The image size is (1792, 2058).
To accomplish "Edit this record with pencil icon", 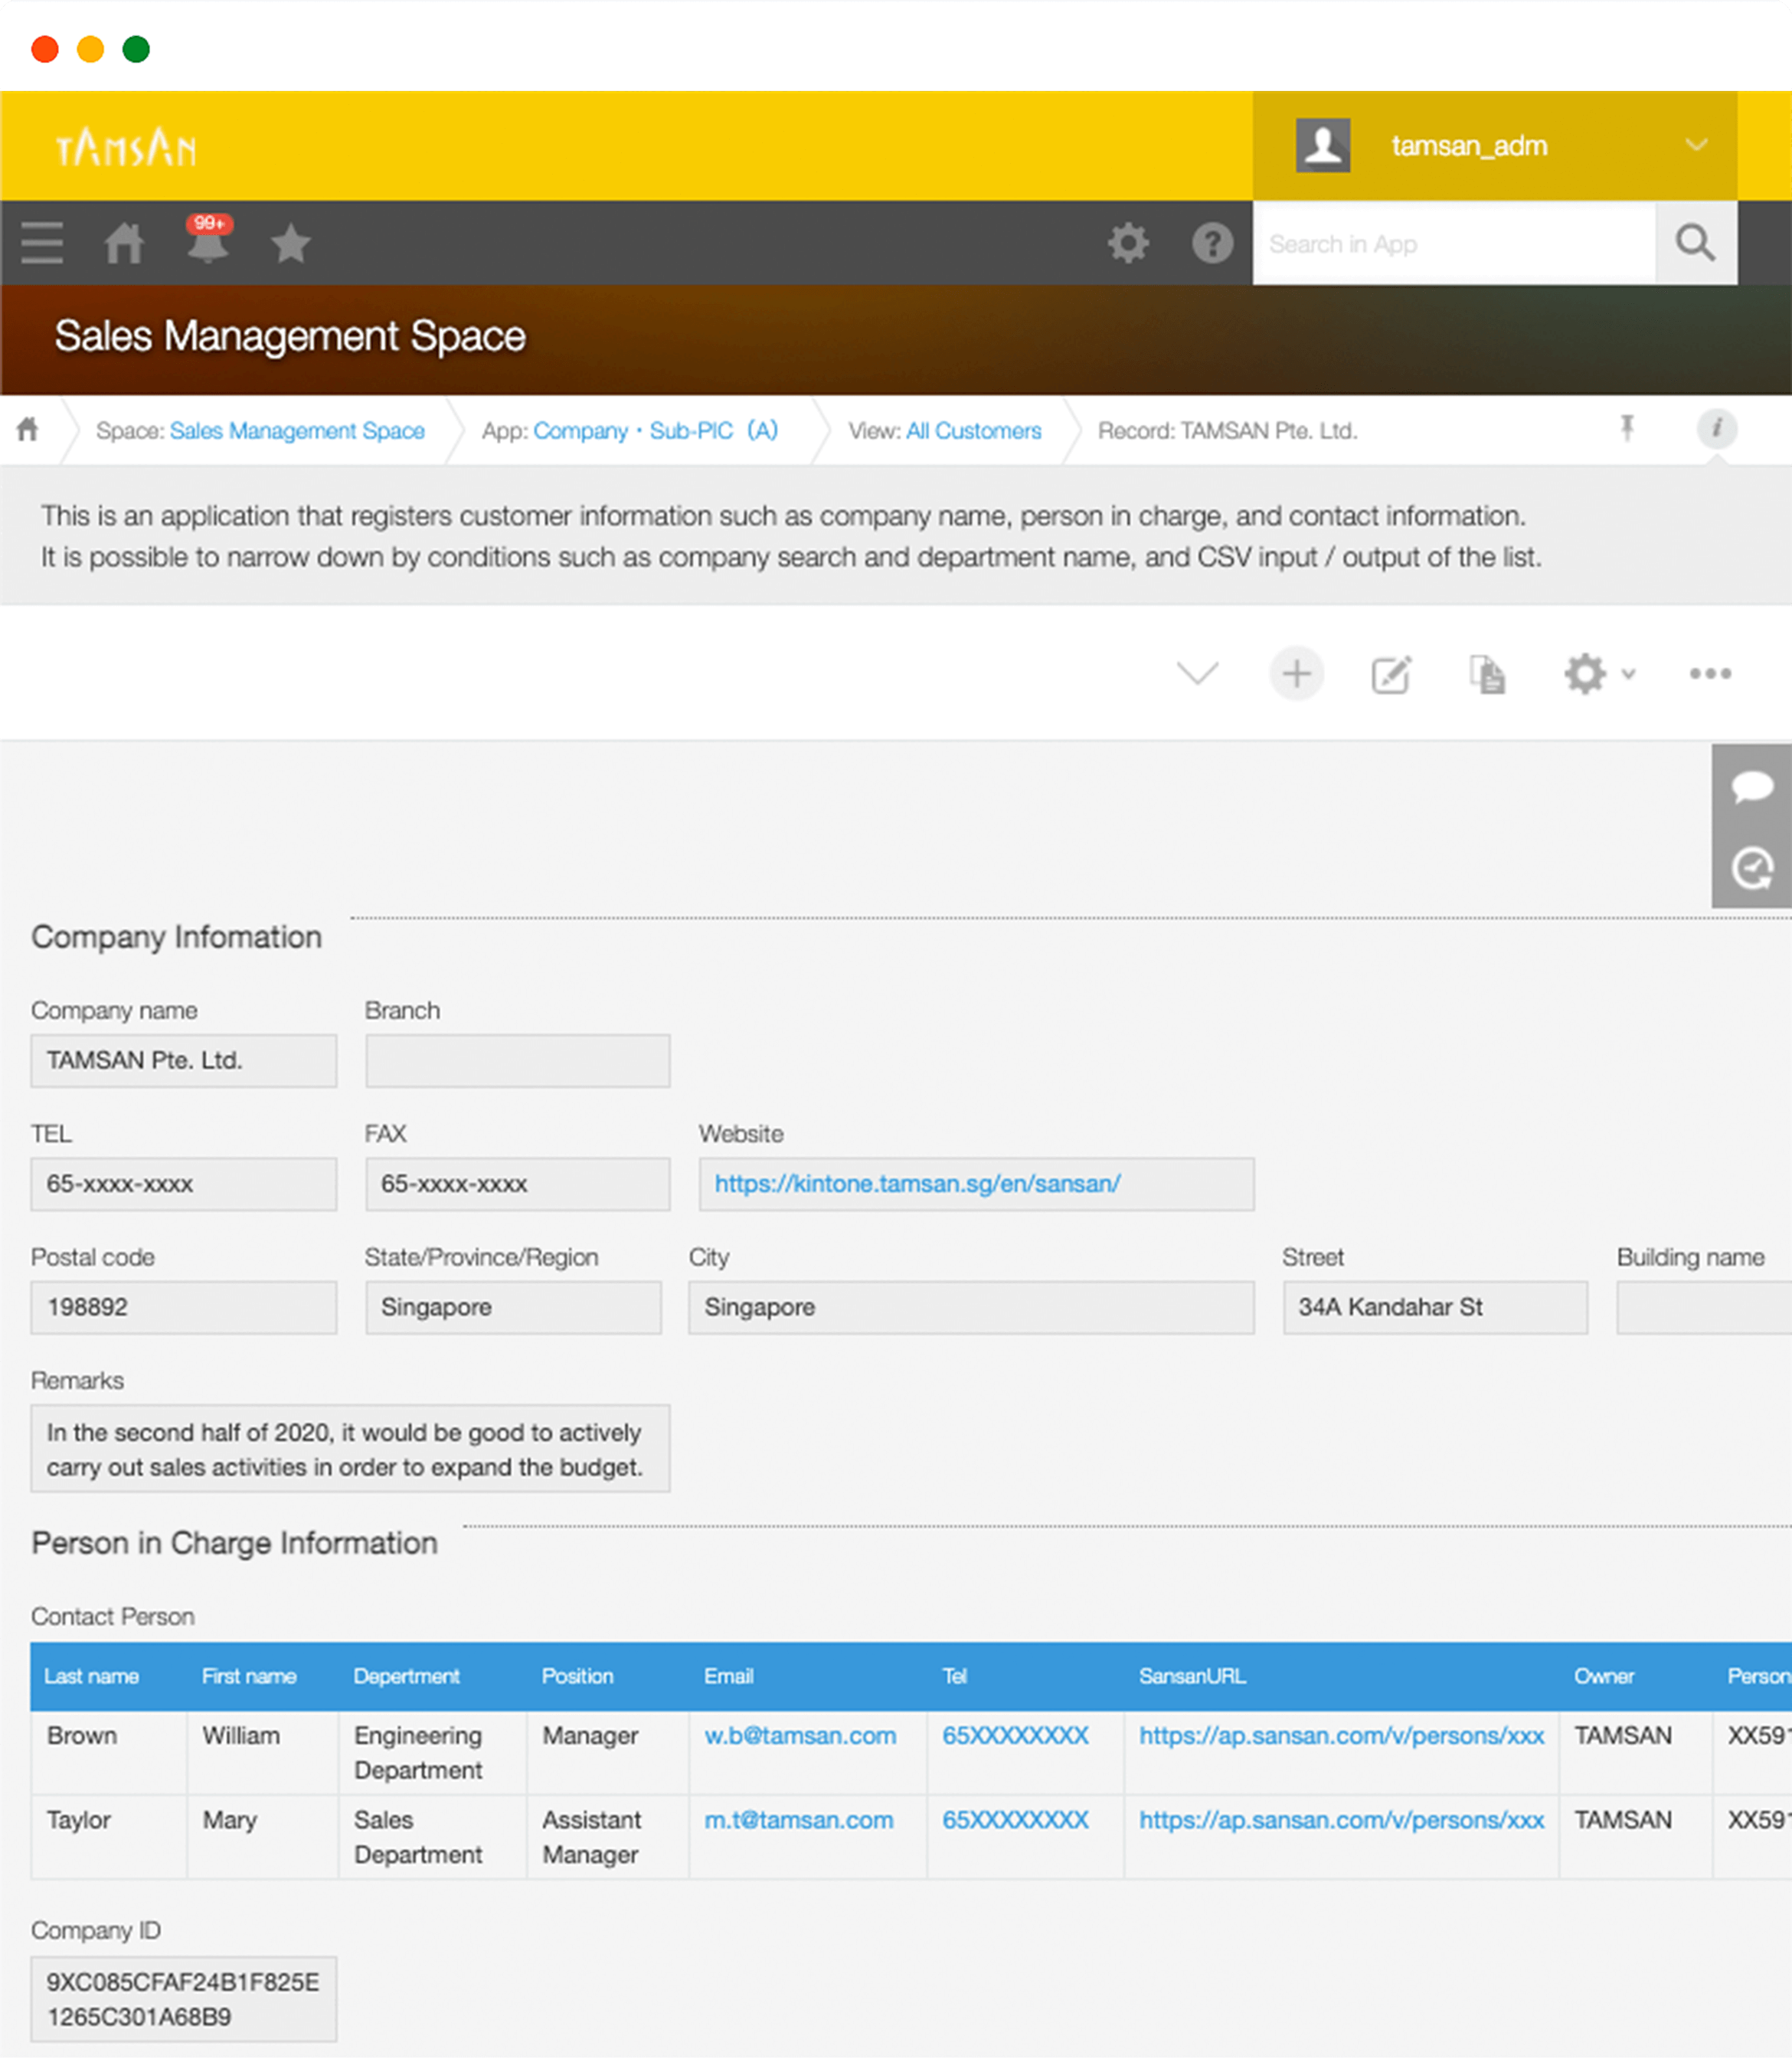I will coord(1390,674).
